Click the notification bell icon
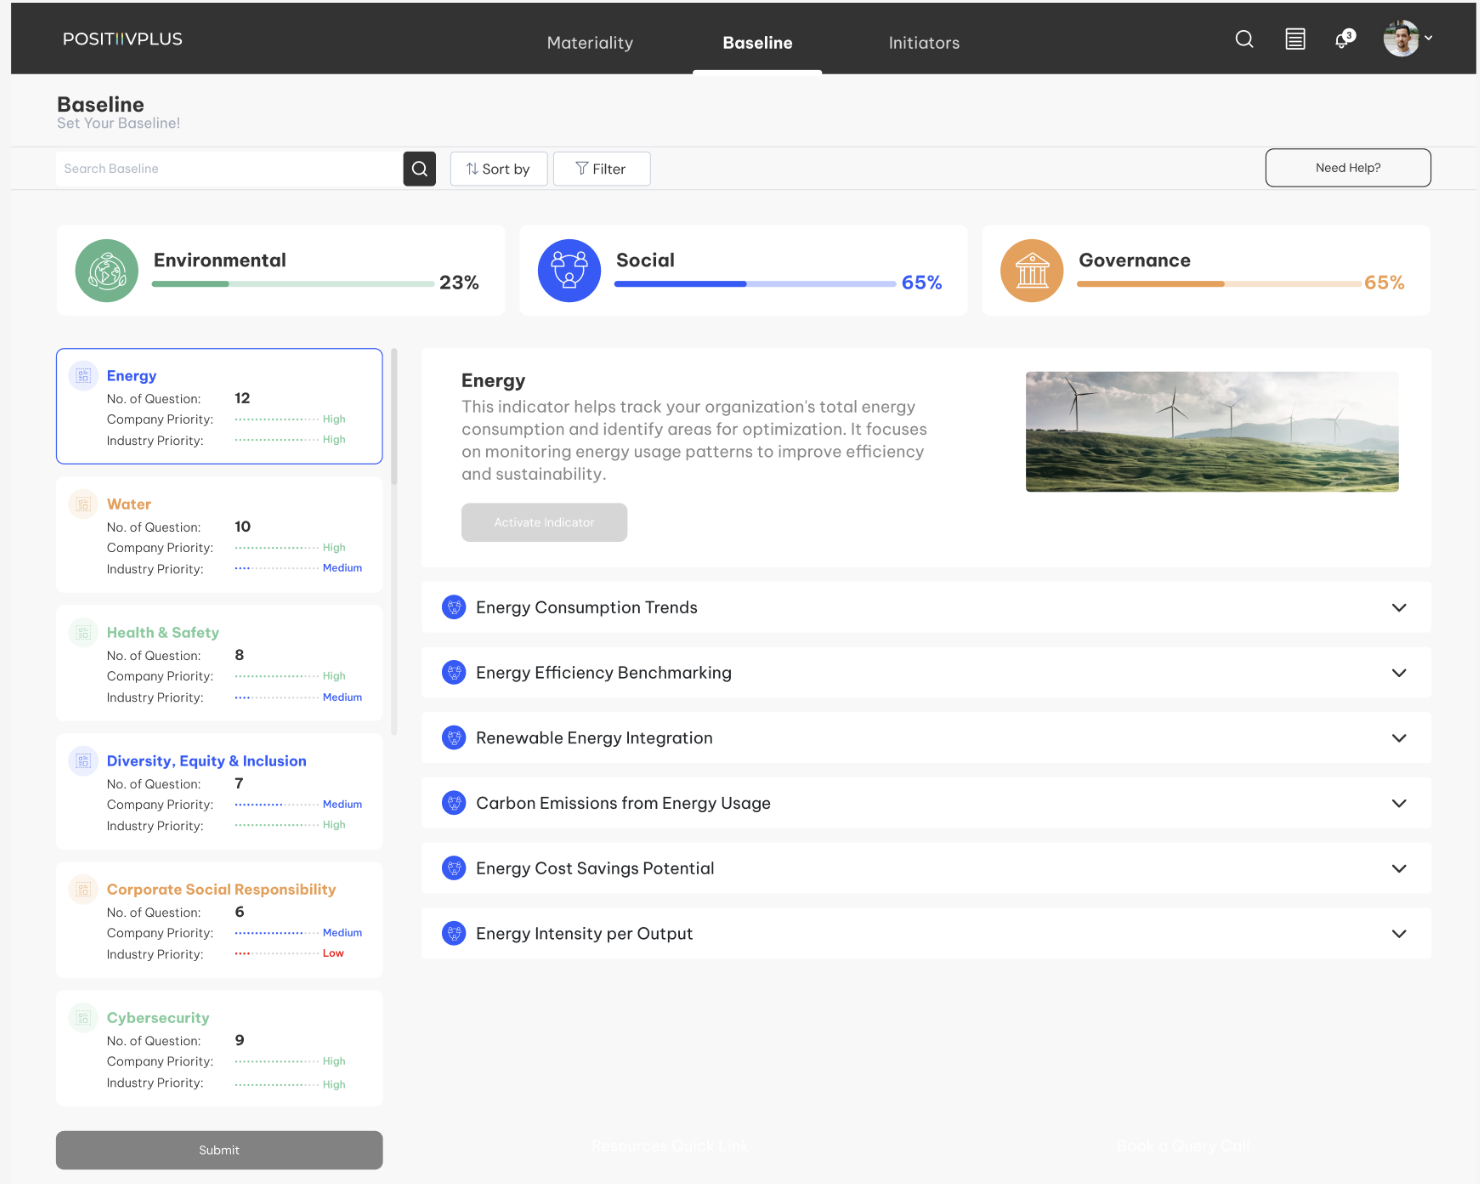The image size is (1480, 1184). click(1341, 39)
